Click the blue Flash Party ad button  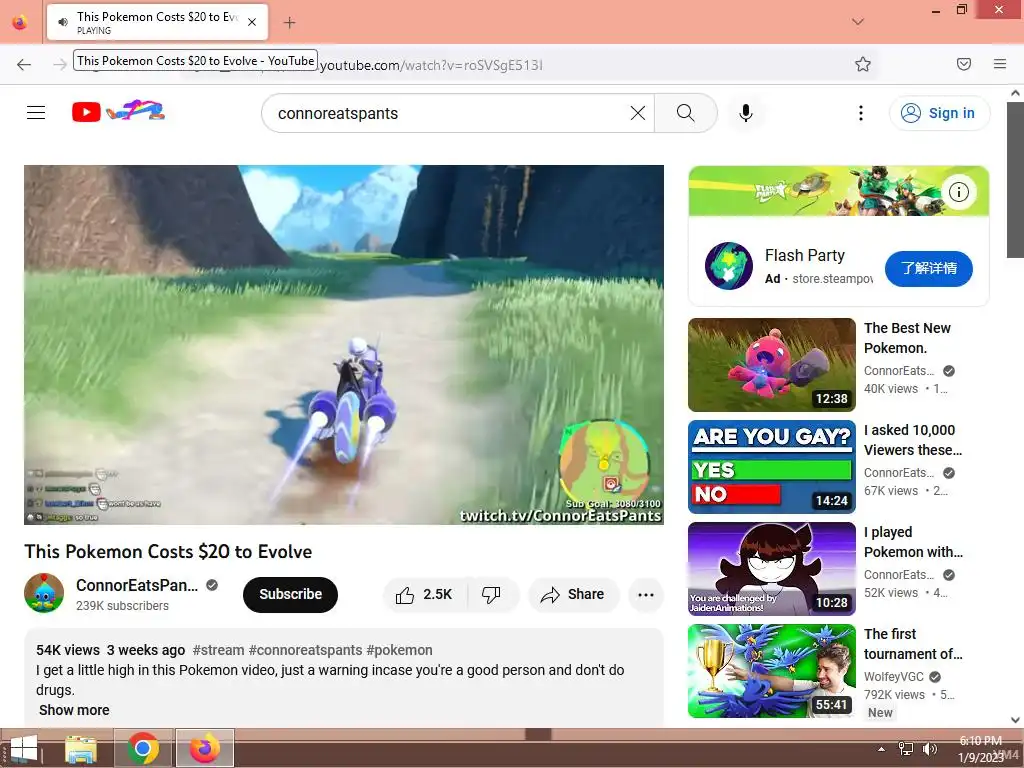[929, 268]
